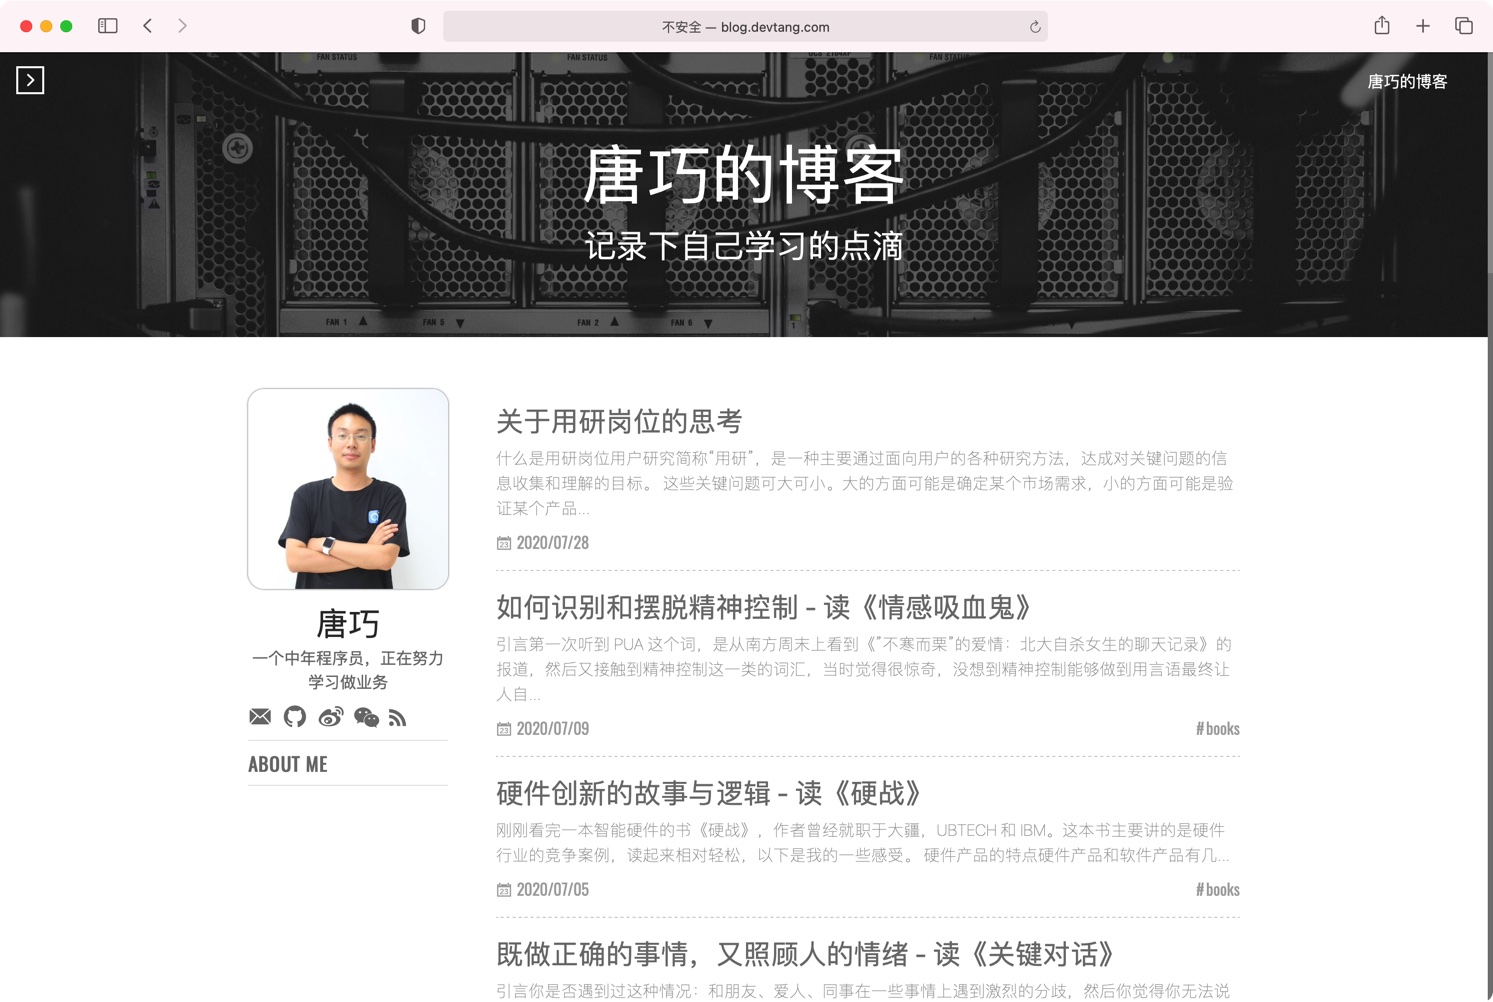Viewport: 1493px width, 1002px height.
Task: Open post 硬件创新的故事与逻辑
Action: tap(708, 793)
